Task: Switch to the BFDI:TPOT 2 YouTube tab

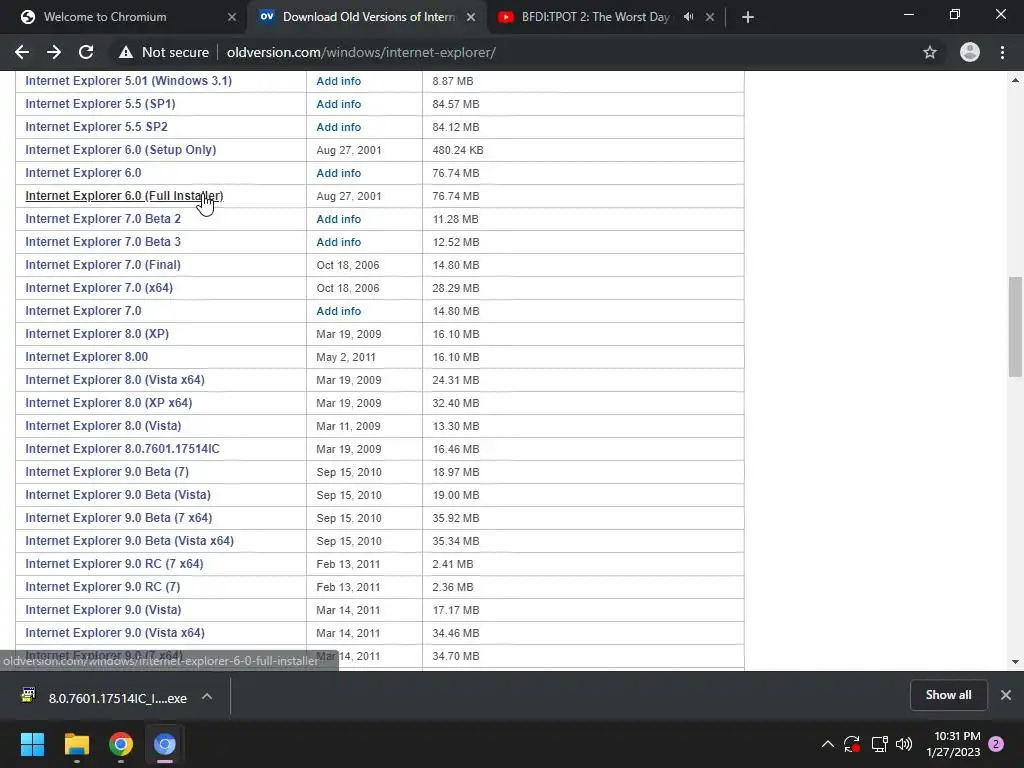Action: [595, 17]
